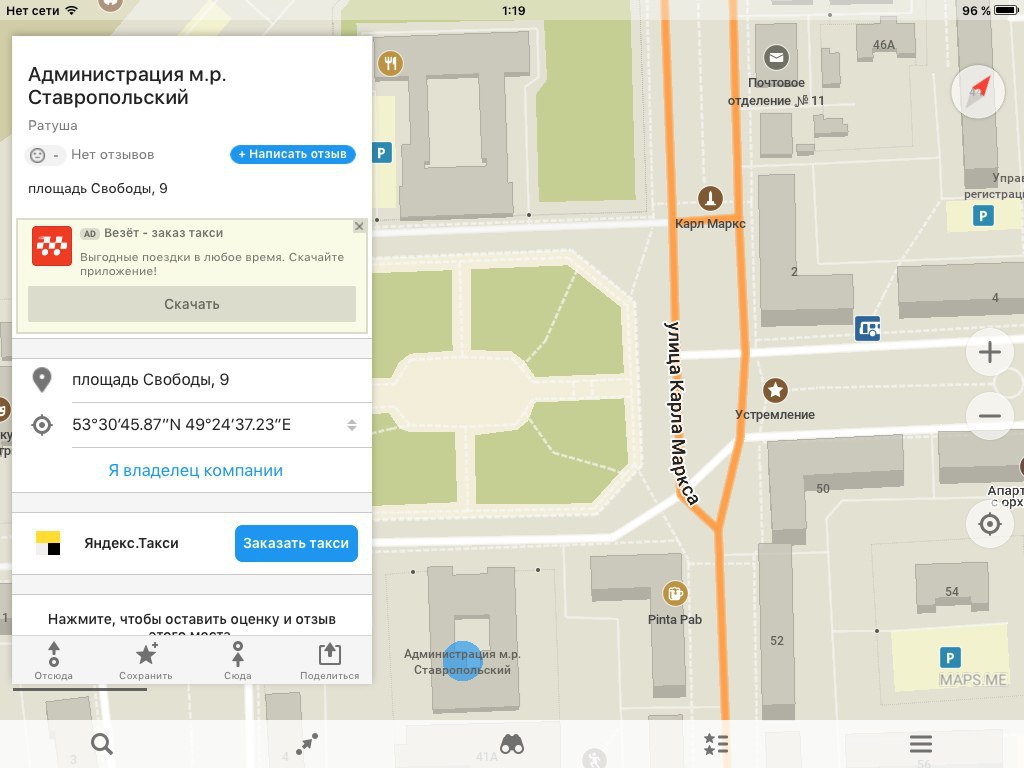
Task: Select parking icon near top-right Управ
Action: [x=983, y=216]
